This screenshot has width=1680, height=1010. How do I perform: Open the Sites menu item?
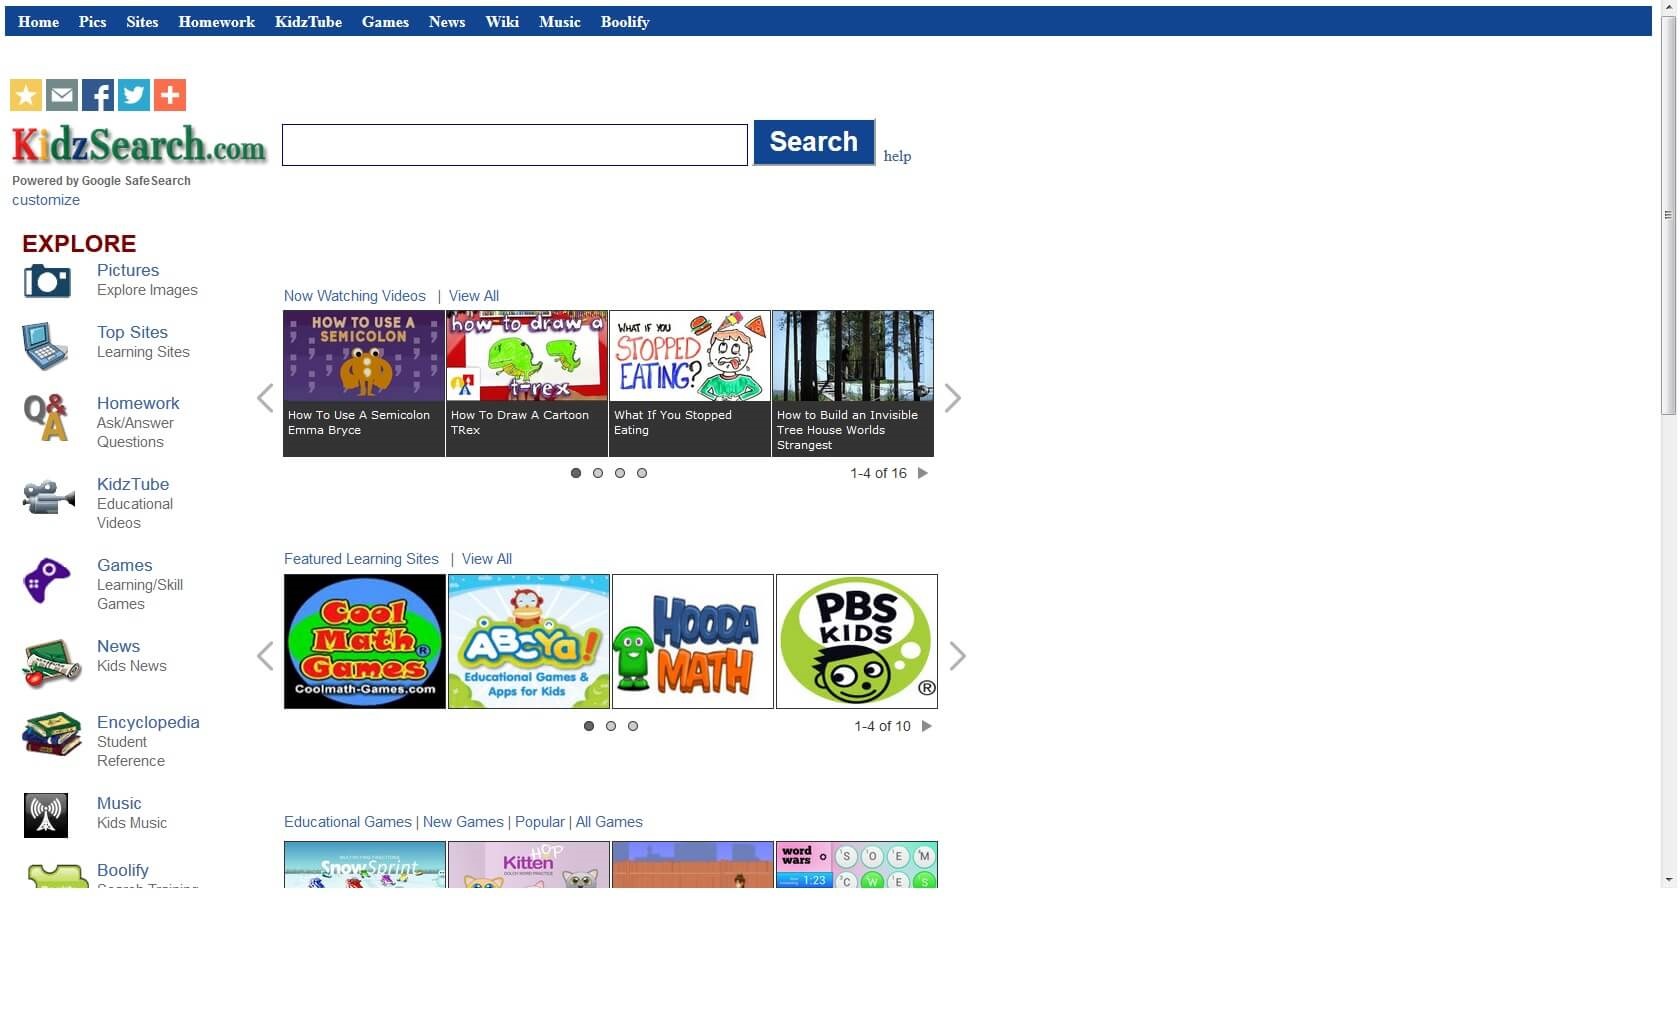click(x=142, y=22)
